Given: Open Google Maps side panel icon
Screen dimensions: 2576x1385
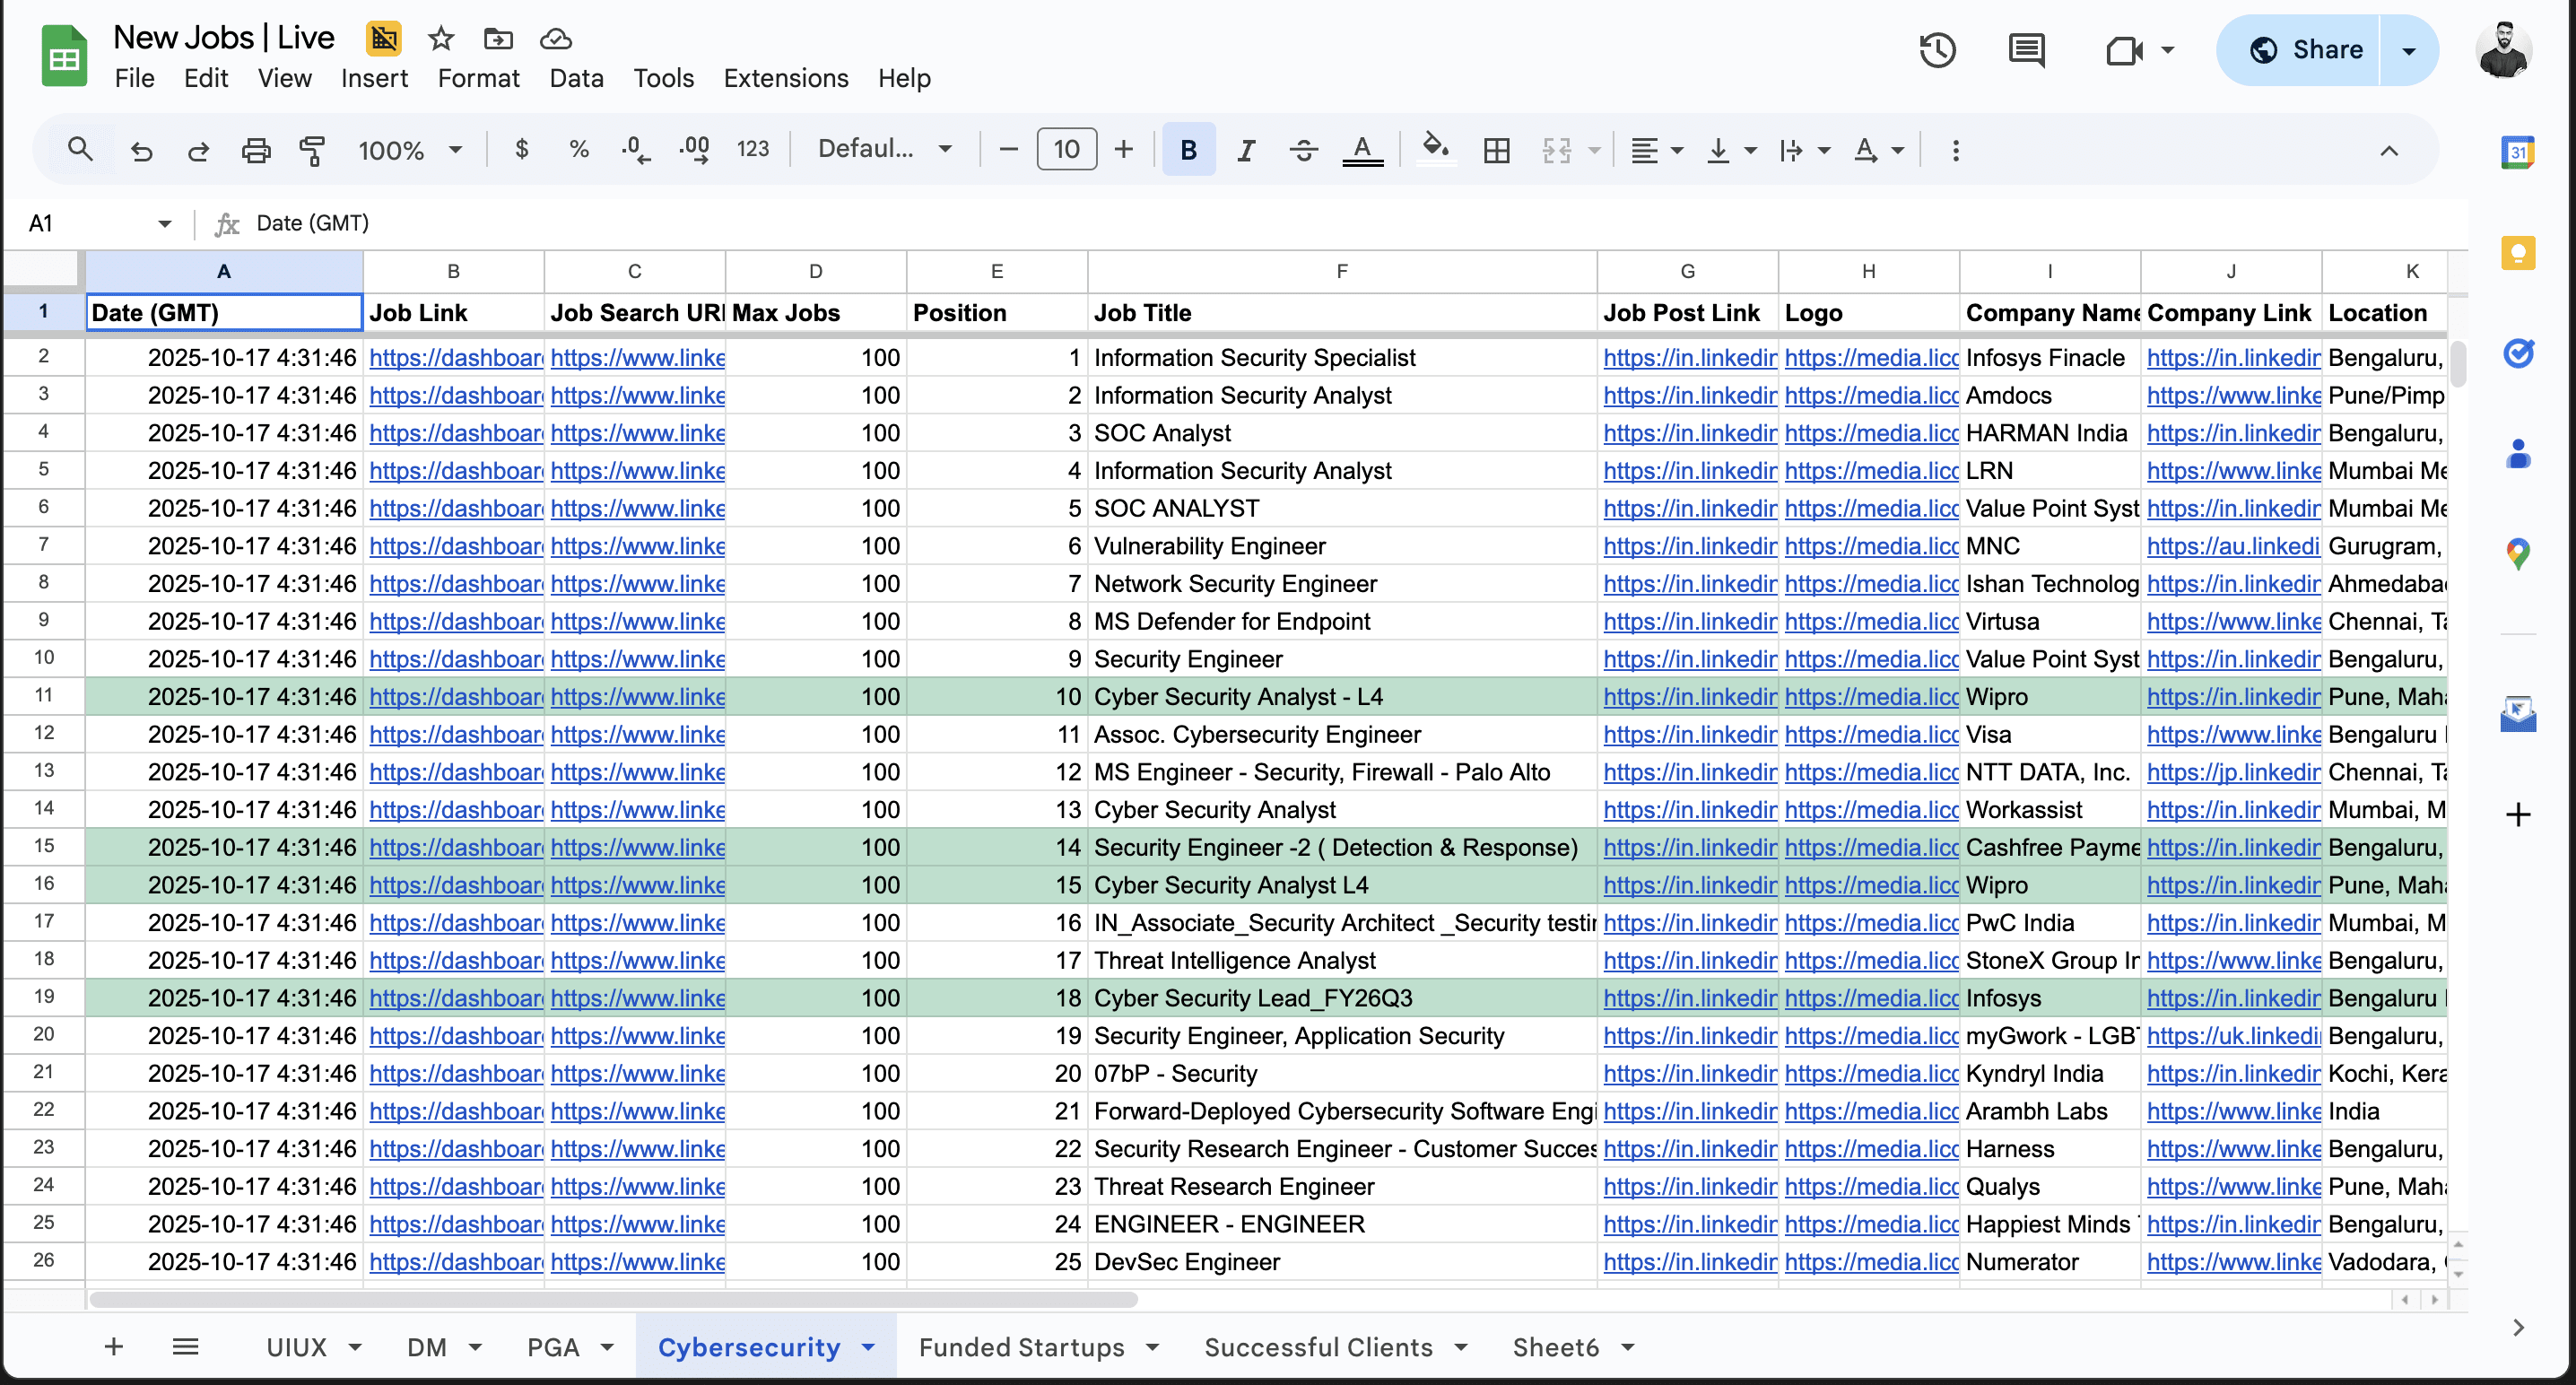Looking at the screenshot, I should click(2517, 553).
